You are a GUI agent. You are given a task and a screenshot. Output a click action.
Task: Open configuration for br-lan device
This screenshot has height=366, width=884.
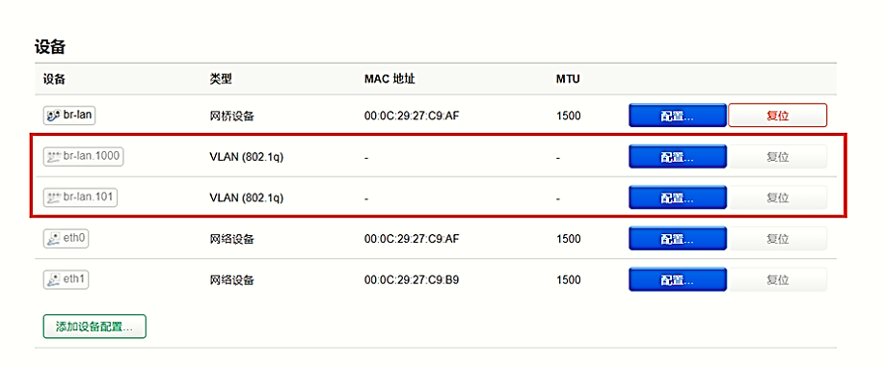point(677,116)
